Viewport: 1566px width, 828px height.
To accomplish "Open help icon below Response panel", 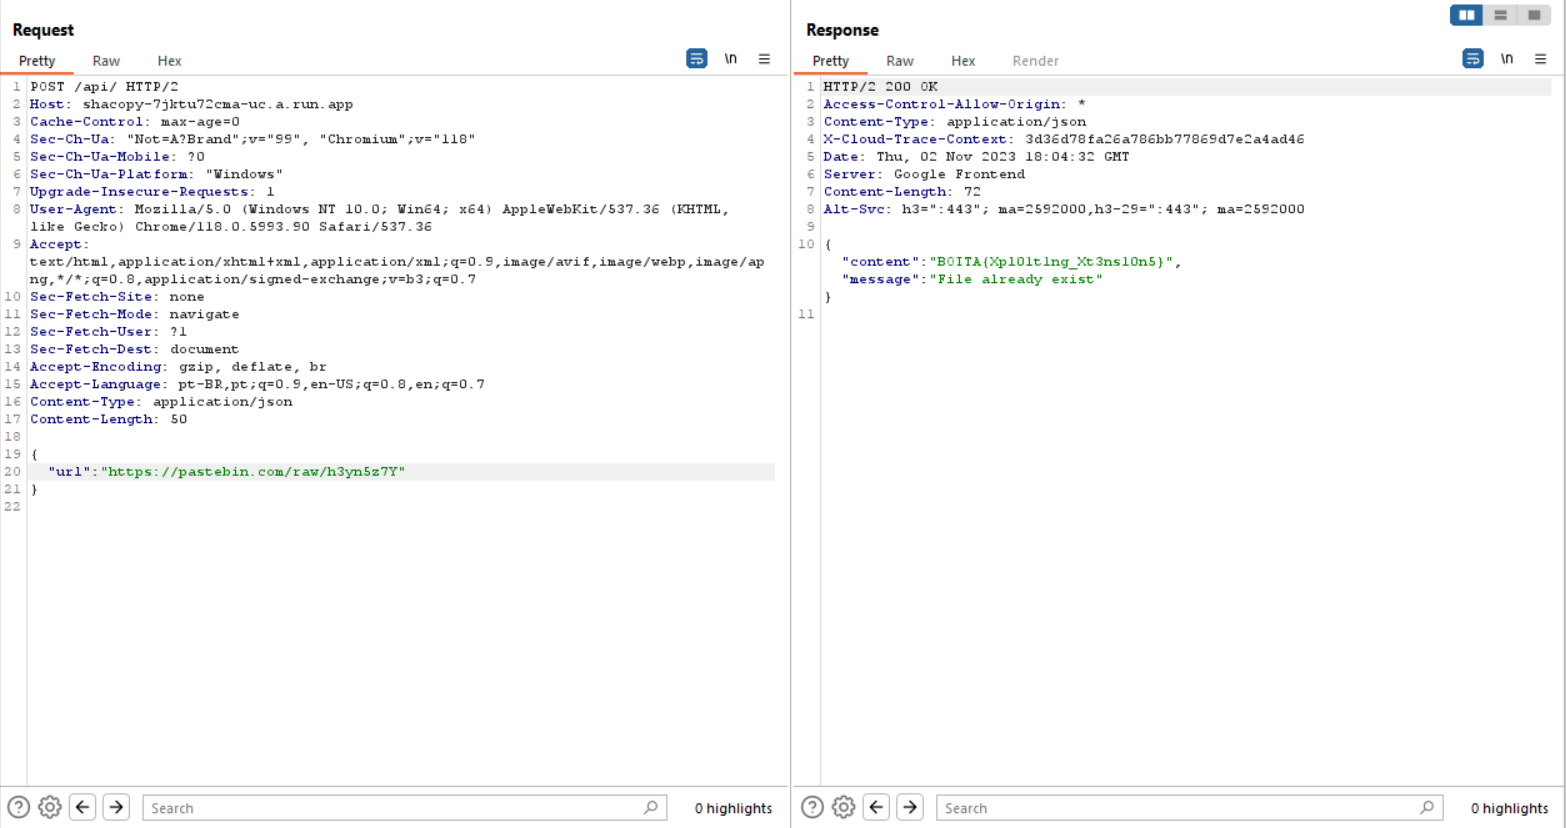I will click(x=812, y=807).
